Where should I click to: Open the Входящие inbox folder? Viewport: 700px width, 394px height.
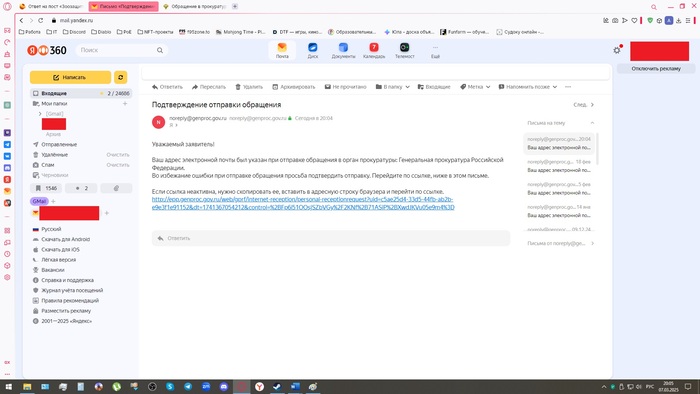click(81, 93)
